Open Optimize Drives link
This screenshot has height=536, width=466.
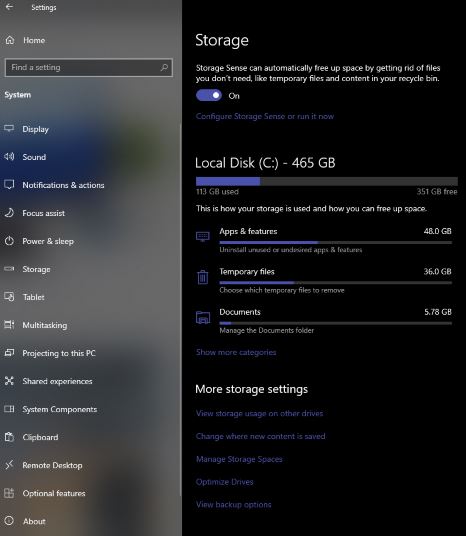225,482
